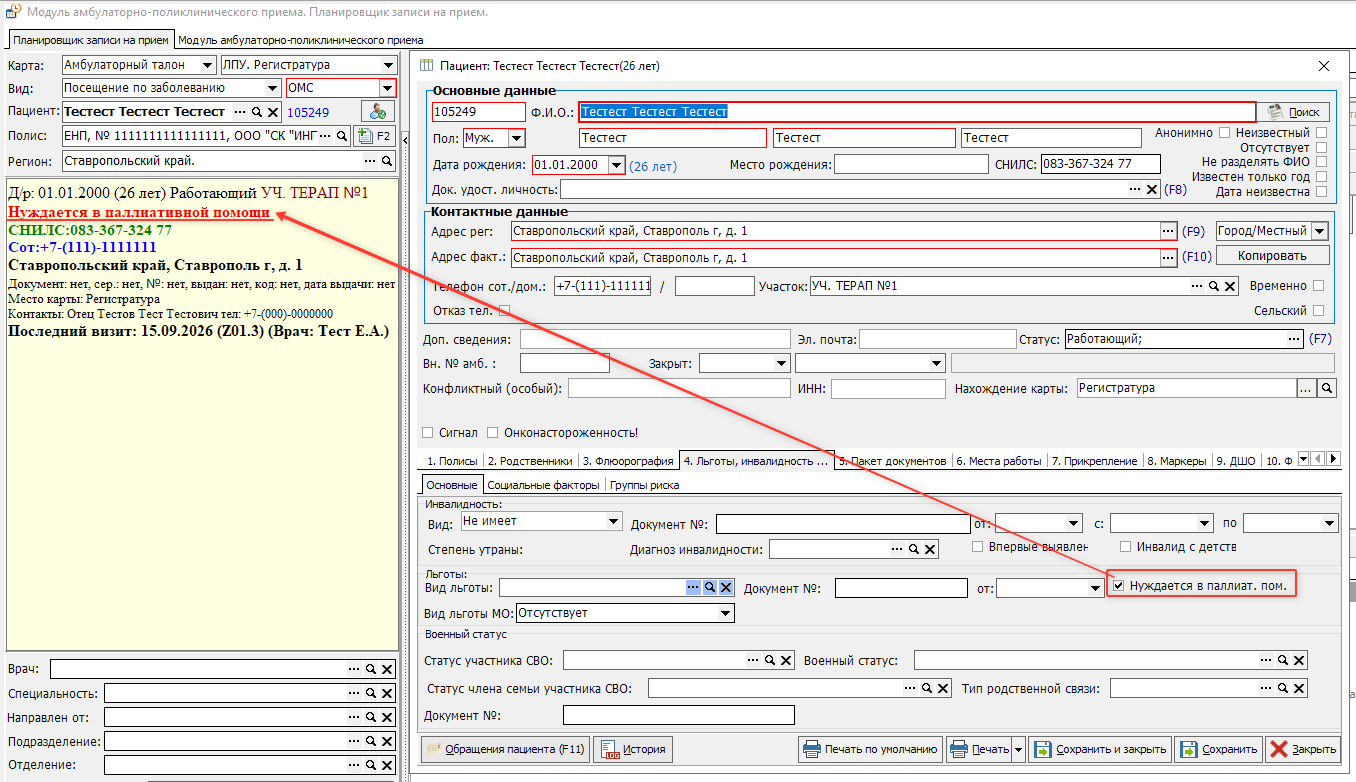
Task: Open ellipsis for Адрес рег. field
Action: click(1167, 231)
